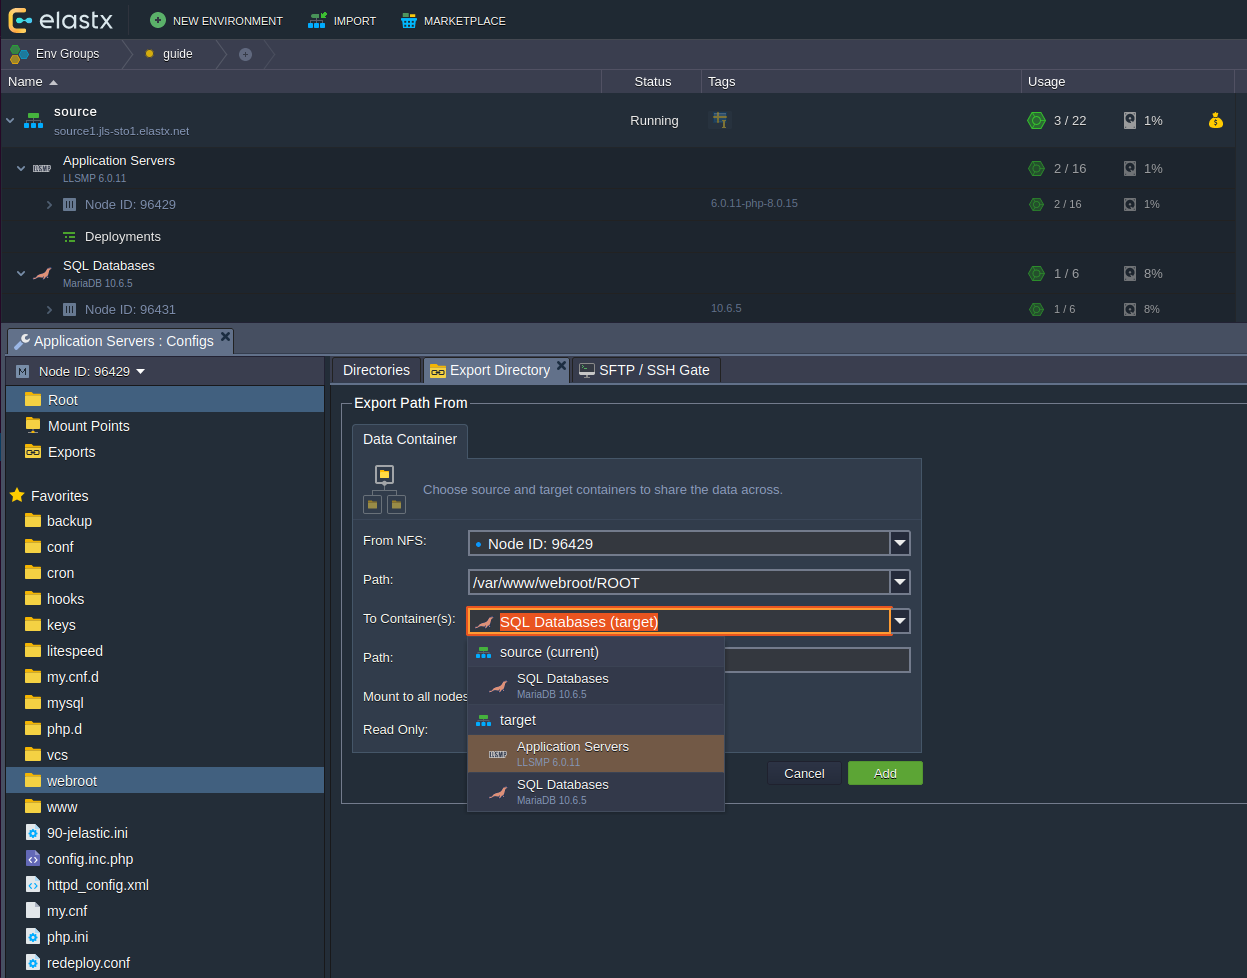Expand Node ID: 96431 under SQL Databases
This screenshot has height=978, width=1247.
(49, 310)
